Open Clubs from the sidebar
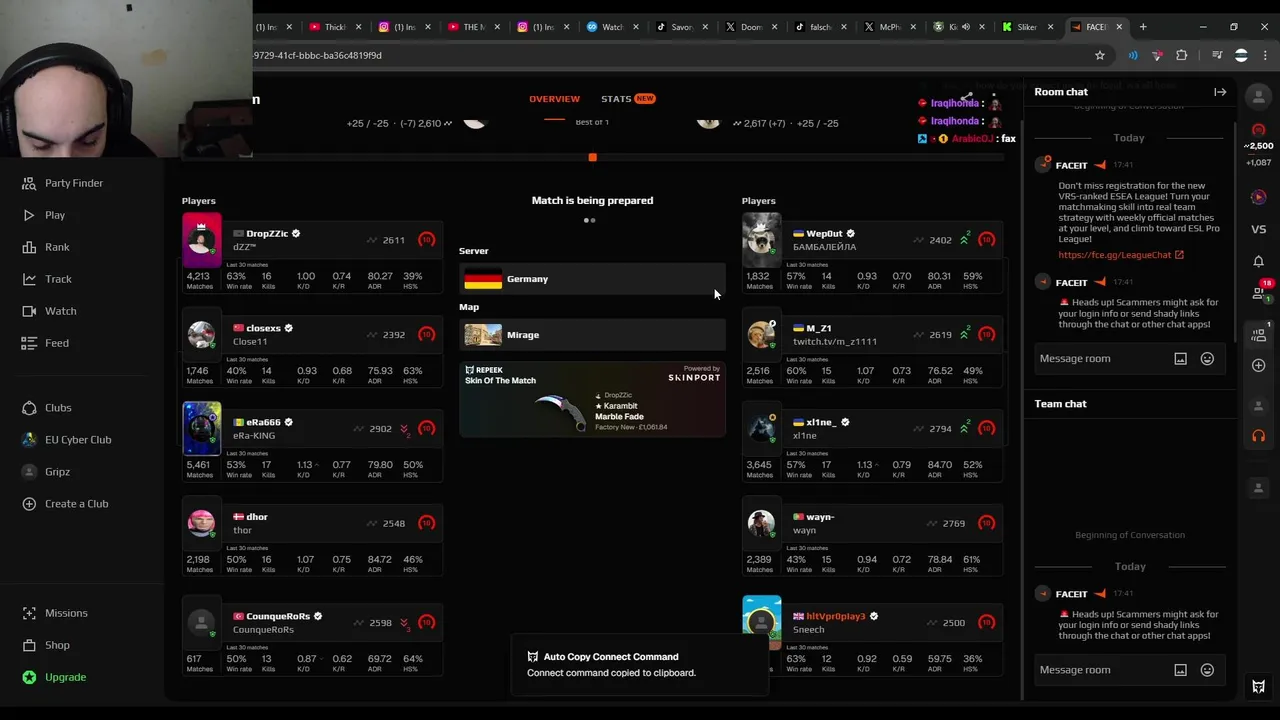Screen dimensions: 1280x720 47,408
